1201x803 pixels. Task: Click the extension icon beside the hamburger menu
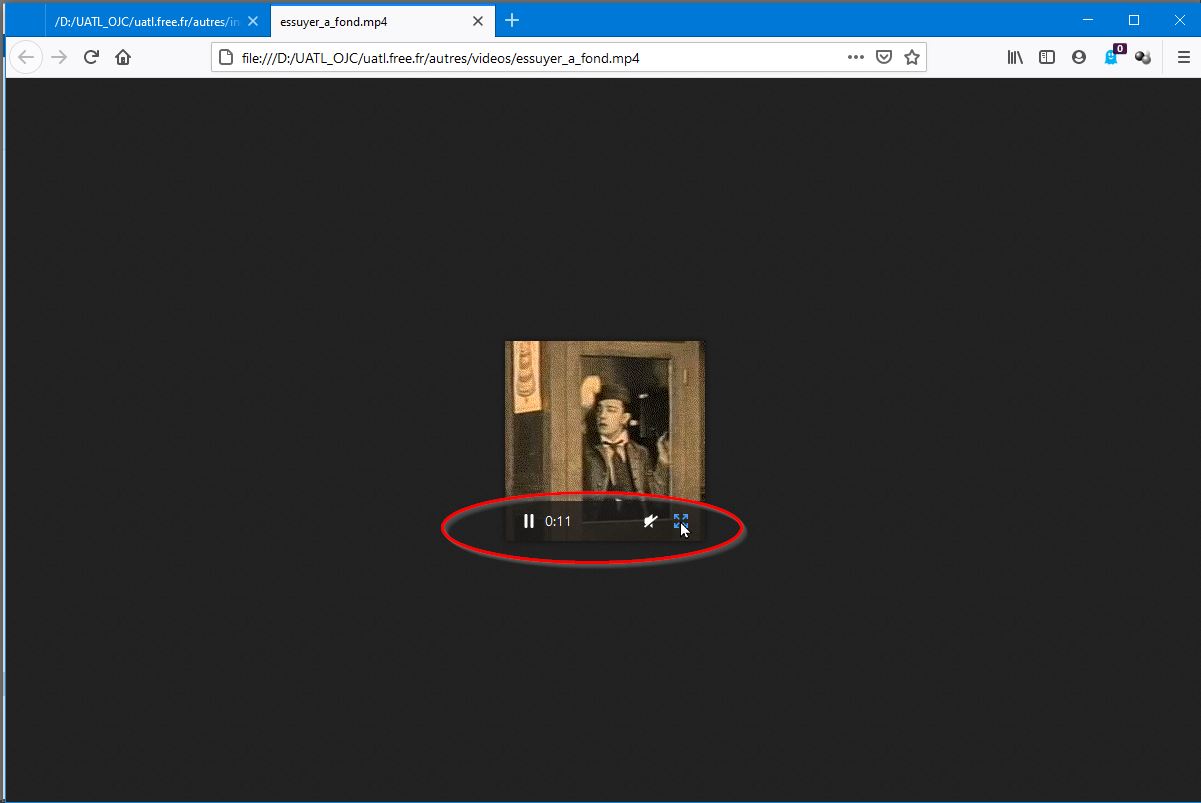(1143, 57)
